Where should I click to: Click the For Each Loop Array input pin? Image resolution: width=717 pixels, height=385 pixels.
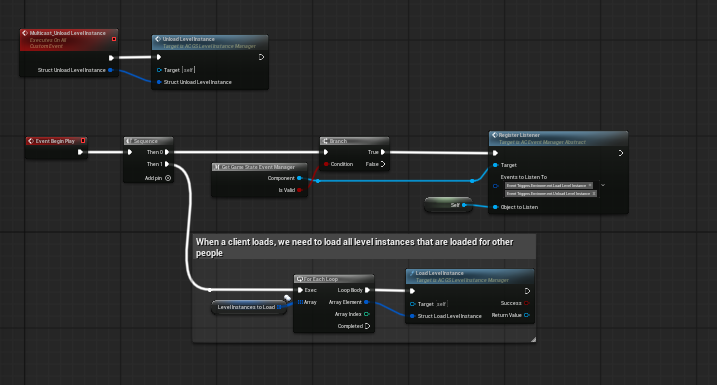[x=300, y=302]
